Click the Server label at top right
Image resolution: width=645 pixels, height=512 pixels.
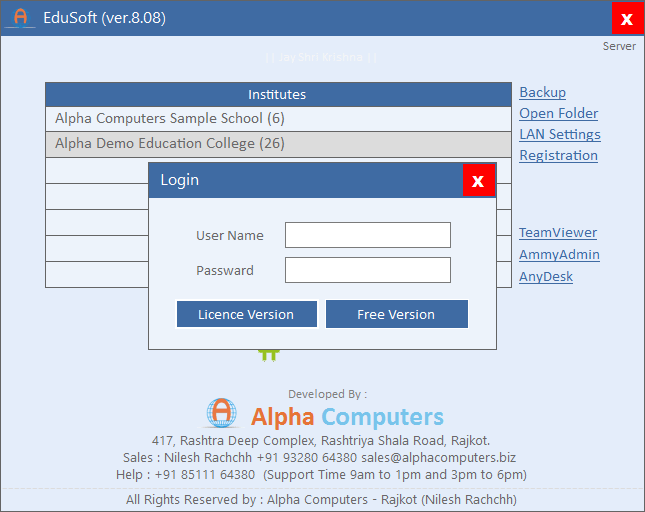coord(619,46)
